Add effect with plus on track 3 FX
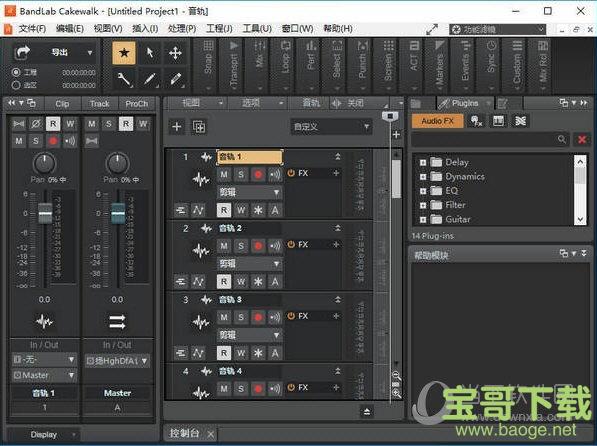The image size is (597, 446). [336, 316]
